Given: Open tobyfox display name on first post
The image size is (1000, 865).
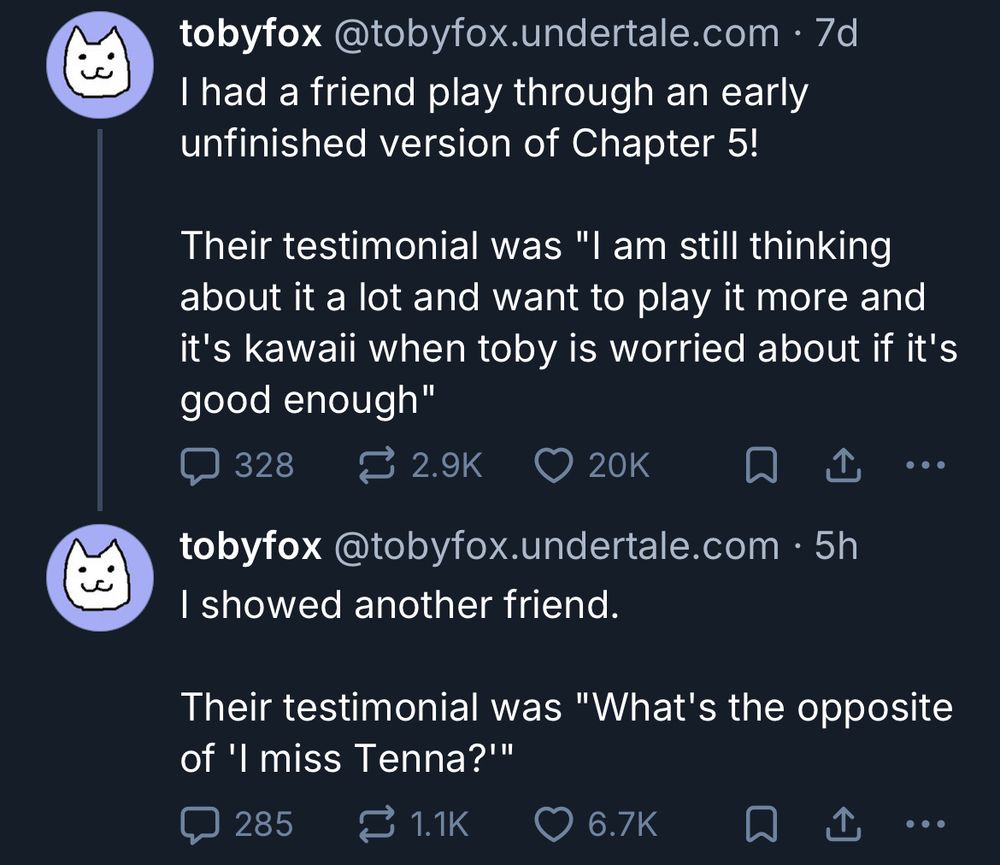Looking at the screenshot, I should [250, 34].
